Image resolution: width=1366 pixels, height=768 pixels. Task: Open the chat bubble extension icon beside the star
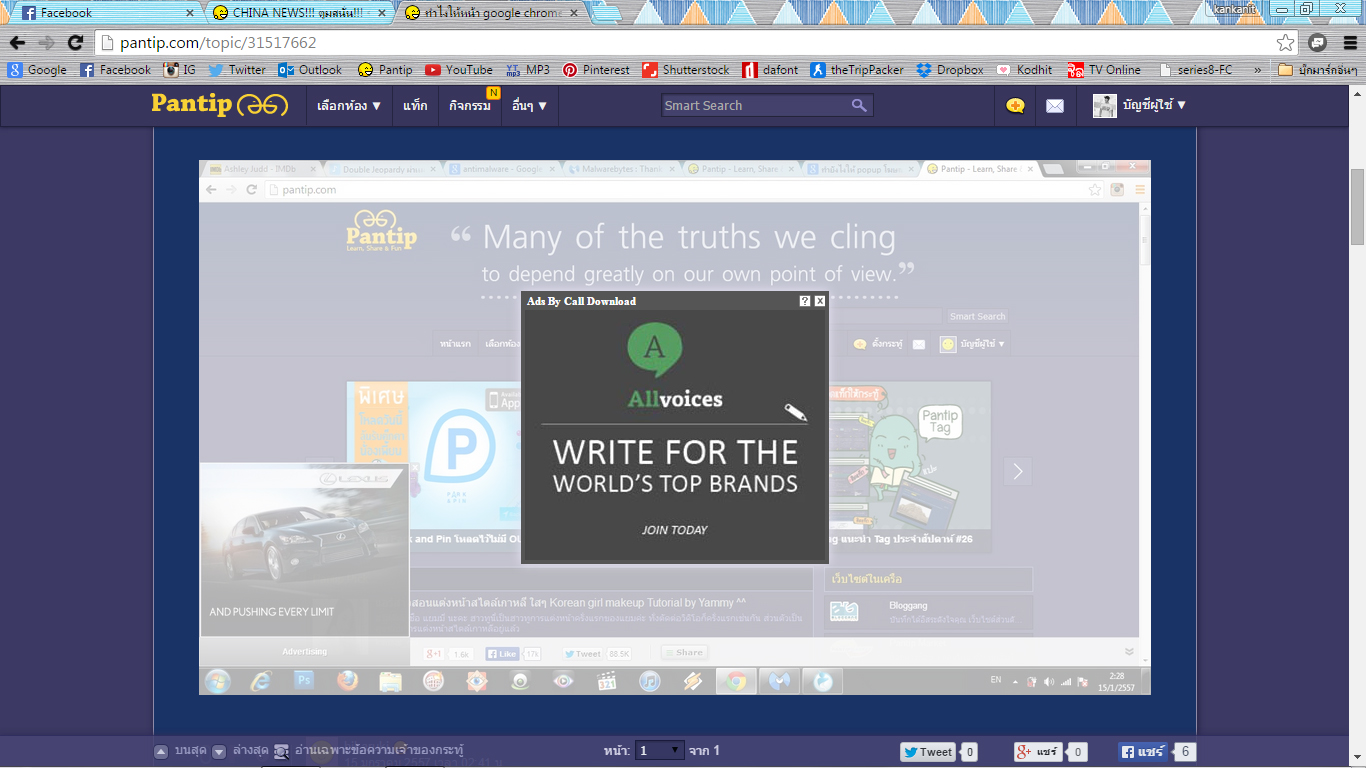click(x=1318, y=43)
